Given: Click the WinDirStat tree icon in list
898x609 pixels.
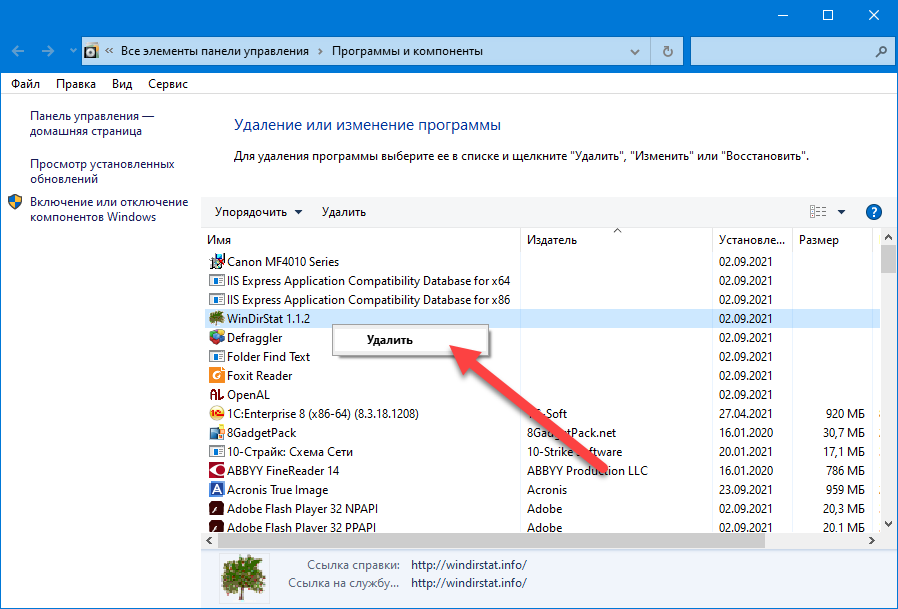Looking at the screenshot, I should pyautogui.click(x=216, y=318).
